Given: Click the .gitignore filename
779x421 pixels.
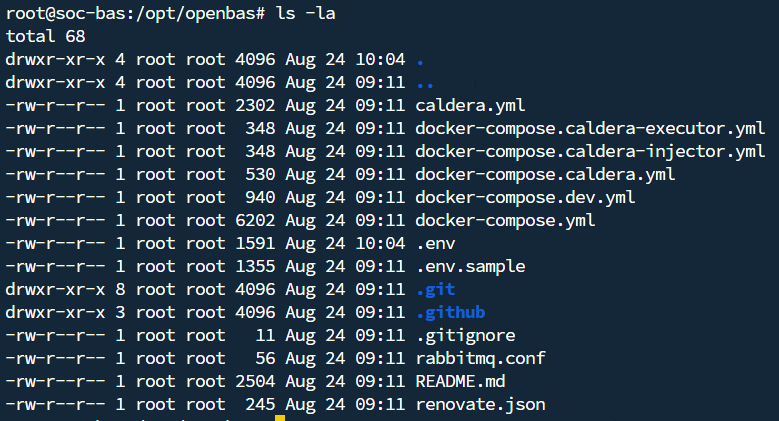Looking at the screenshot, I should click(466, 336).
